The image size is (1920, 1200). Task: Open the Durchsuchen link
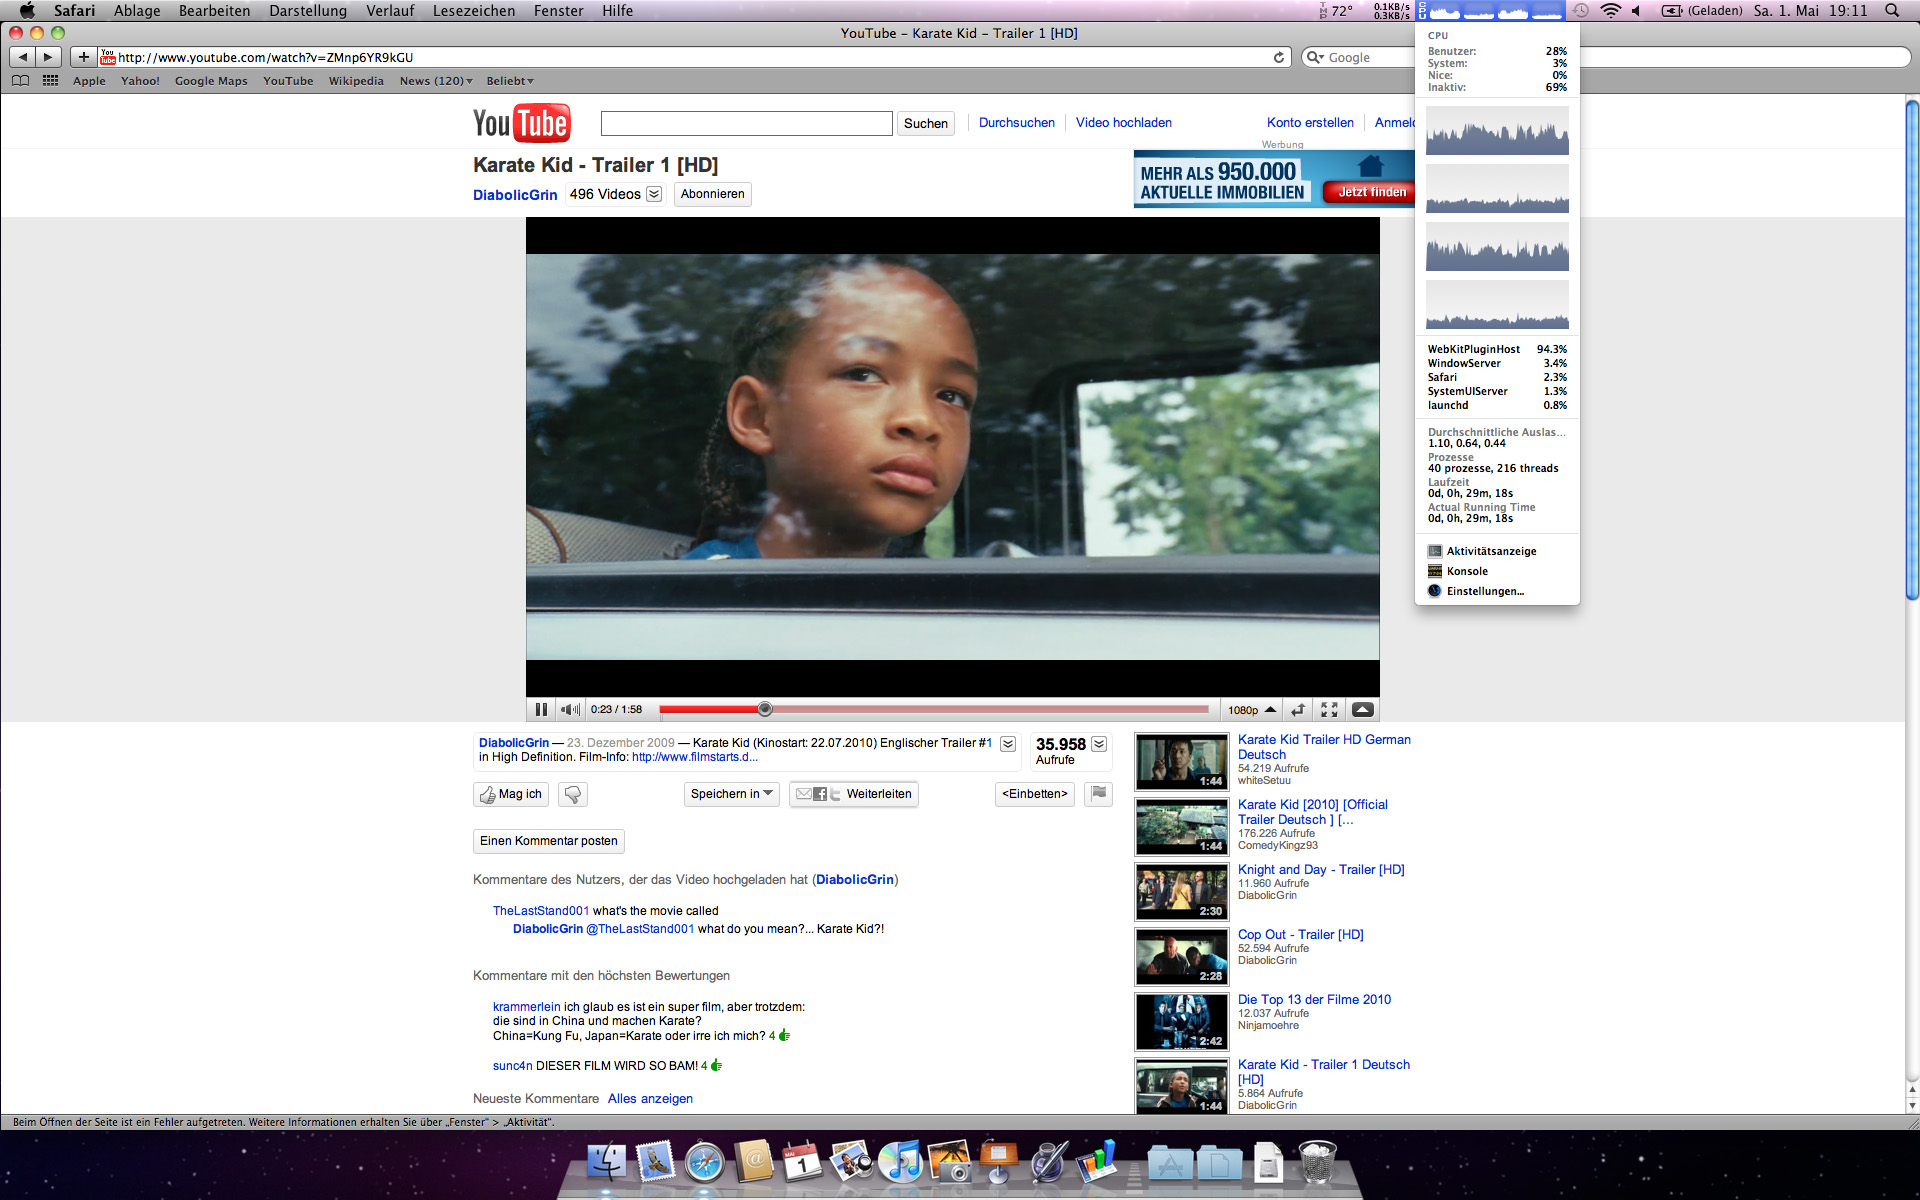(1016, 122)
